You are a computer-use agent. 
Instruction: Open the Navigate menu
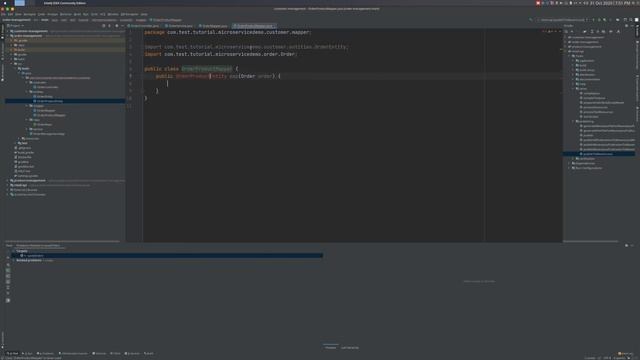click(x=30, y=14)
